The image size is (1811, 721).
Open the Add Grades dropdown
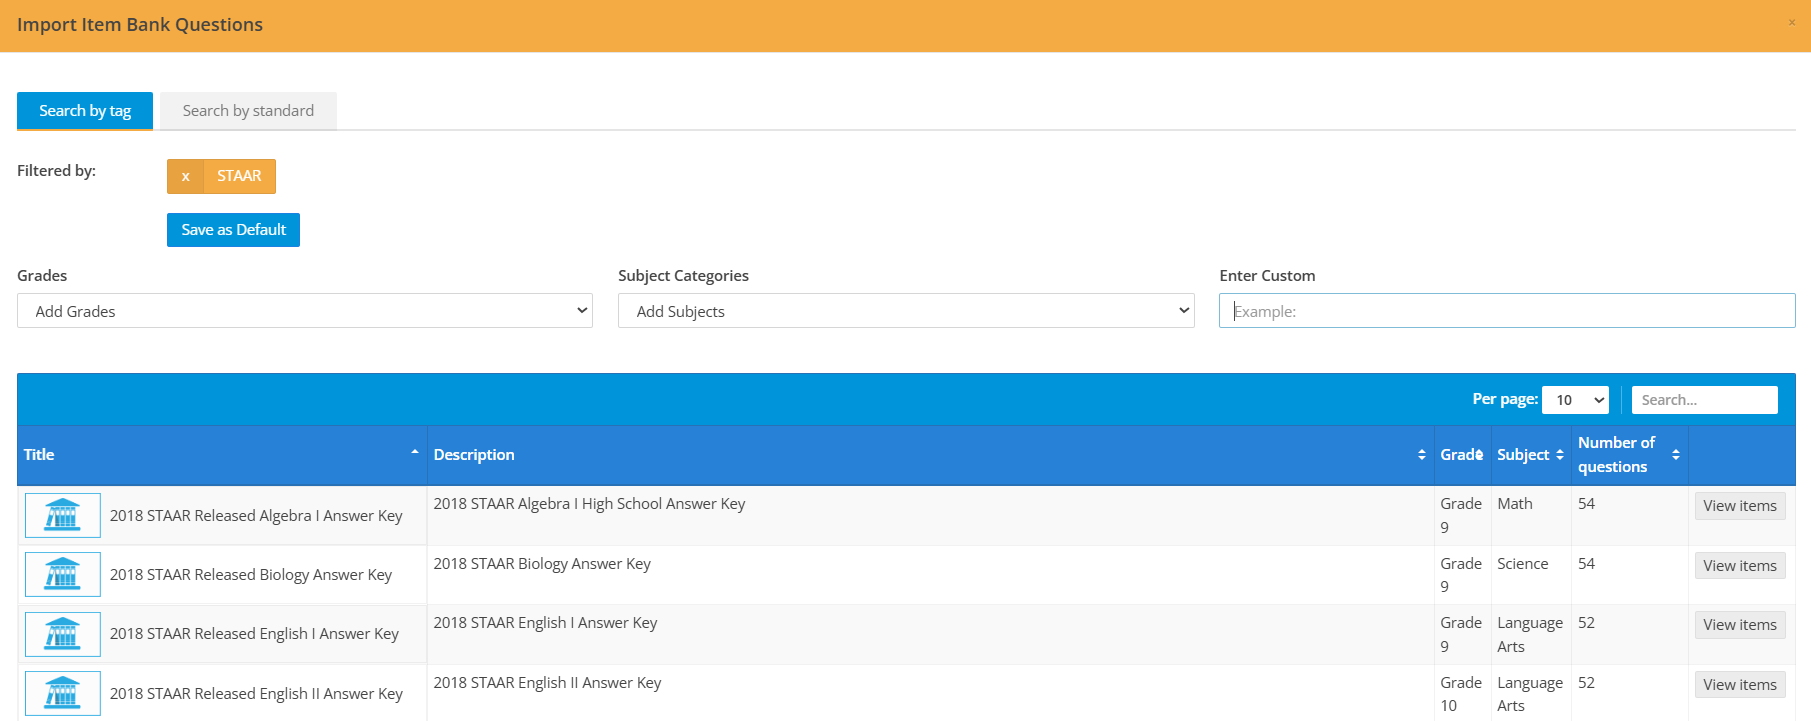click(305, 311)
